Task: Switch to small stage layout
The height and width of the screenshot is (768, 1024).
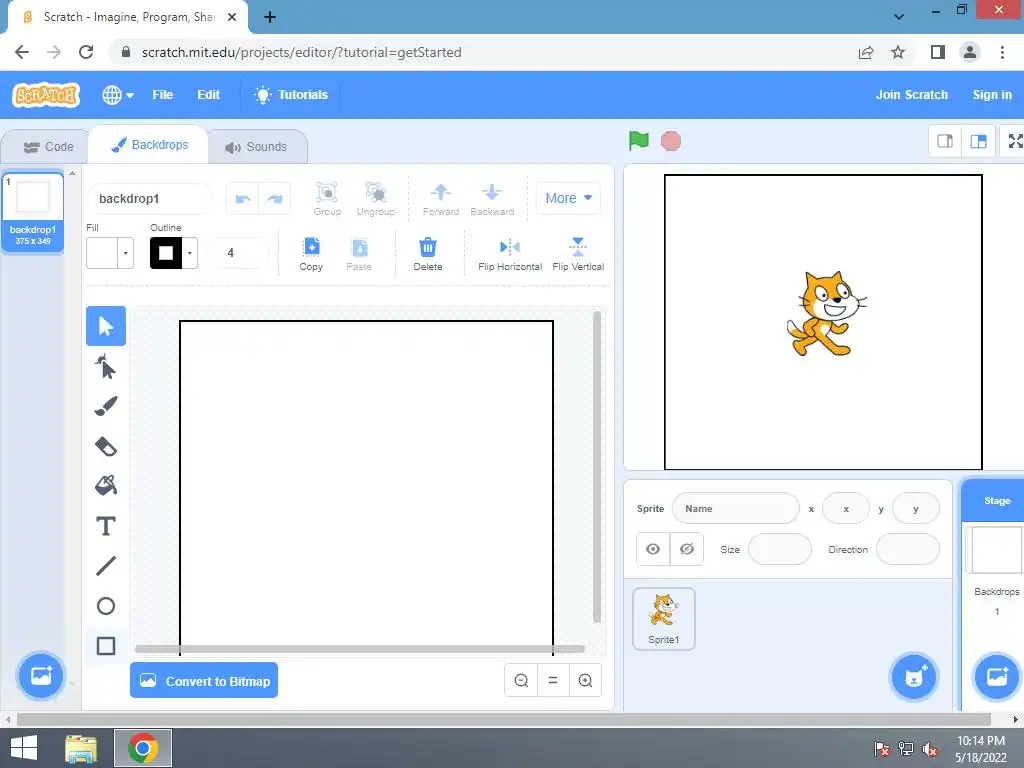Action: tap(945, 141)
